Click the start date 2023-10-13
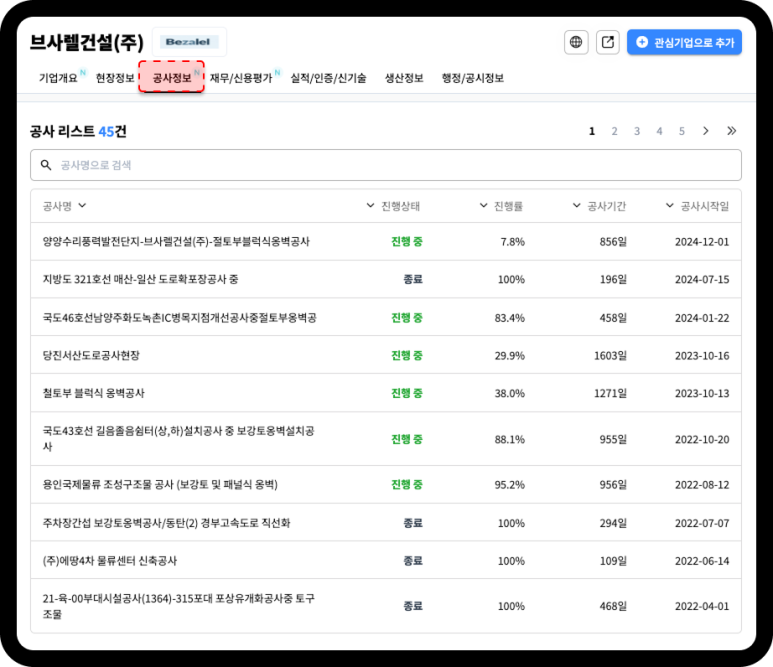The height and width of the screenshot is (667, 773). pyautogui.click(x=702, y=393)
